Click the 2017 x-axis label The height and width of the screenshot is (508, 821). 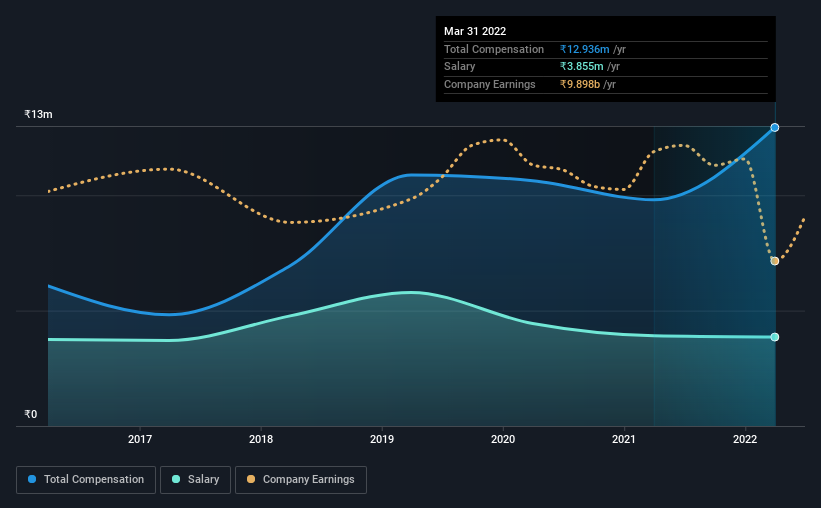[x=140, y=439]
